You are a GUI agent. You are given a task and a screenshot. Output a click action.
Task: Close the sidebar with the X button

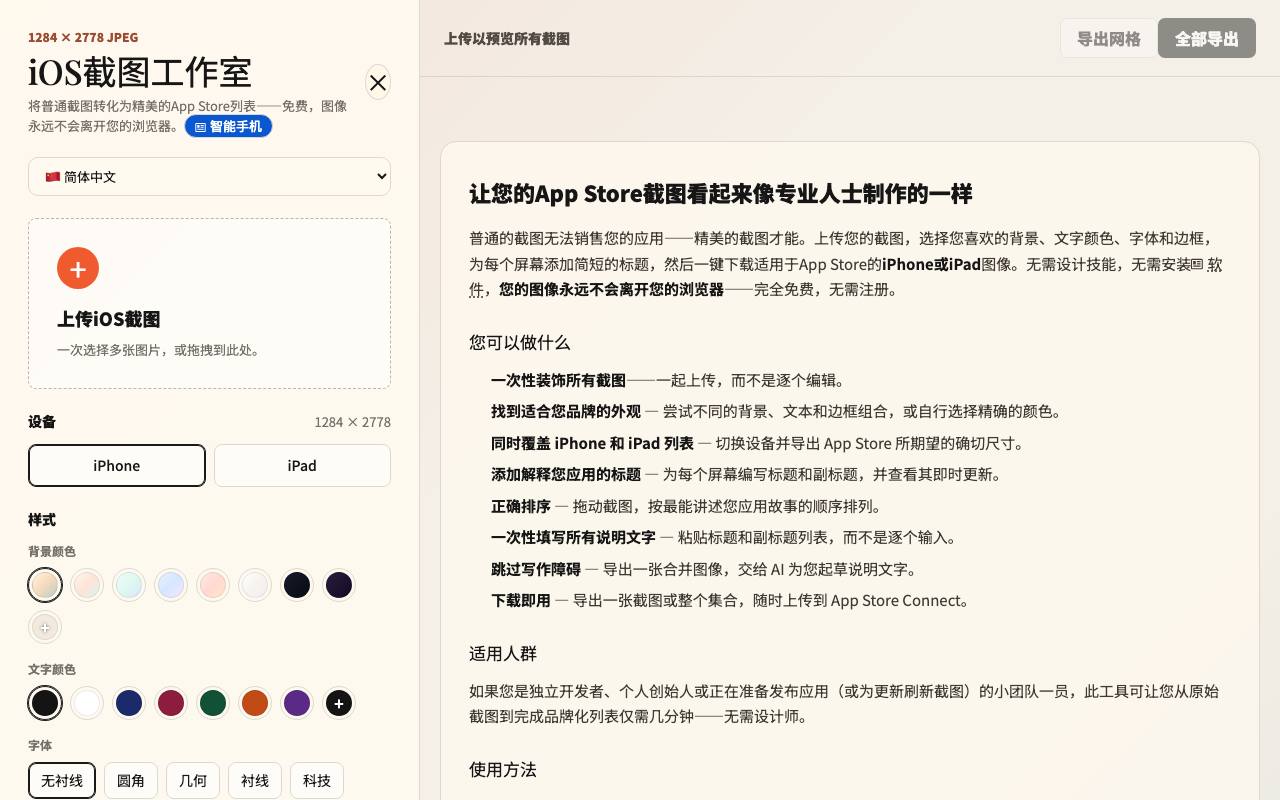coord(378,83)
